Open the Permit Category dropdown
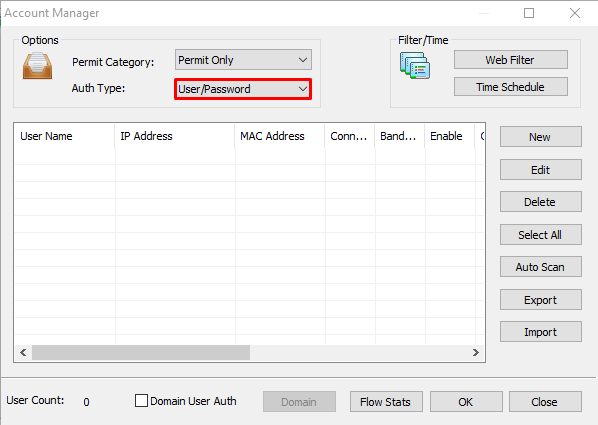Viewport: 598px width, 425px height. pos(243,60)
